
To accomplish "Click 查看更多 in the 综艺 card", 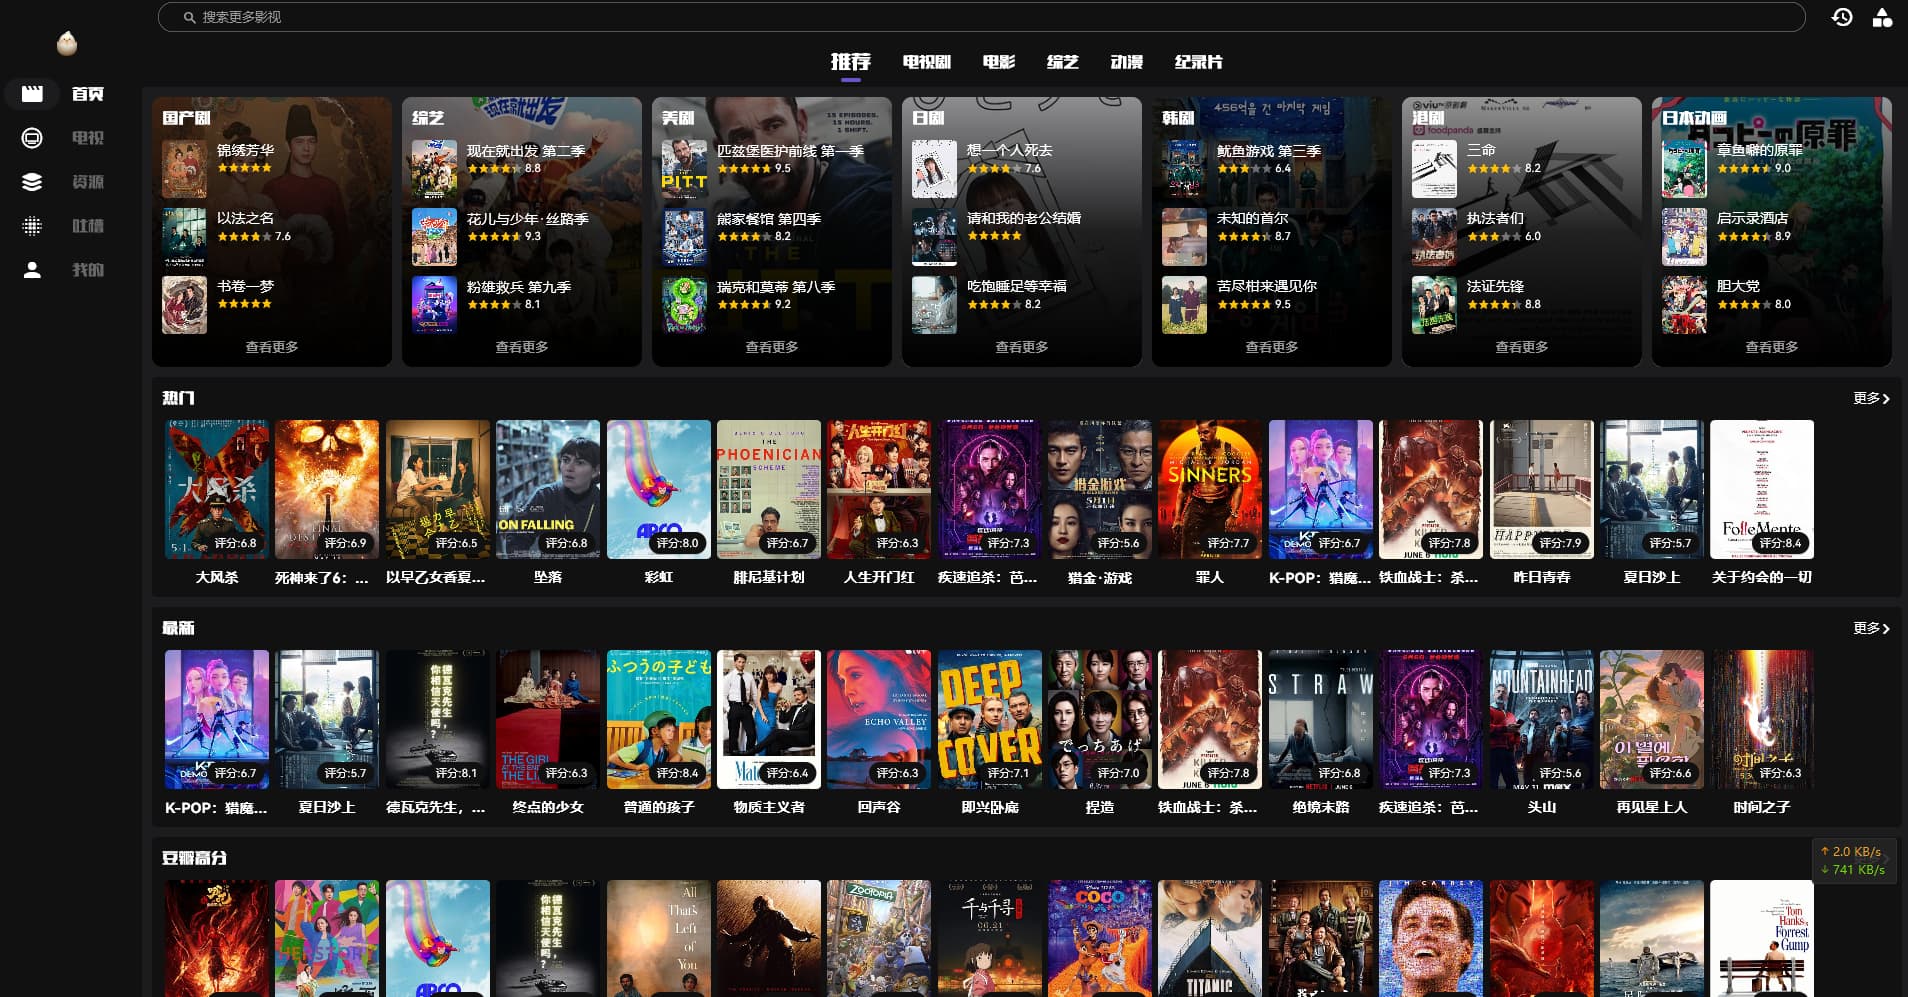I will [522, 347].
